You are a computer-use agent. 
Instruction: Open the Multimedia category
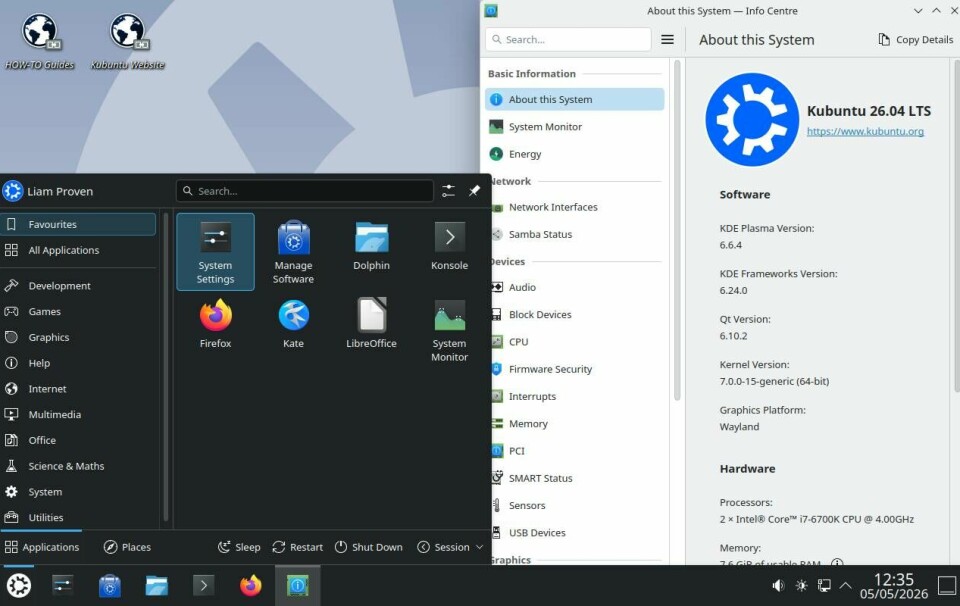(78, 414)
